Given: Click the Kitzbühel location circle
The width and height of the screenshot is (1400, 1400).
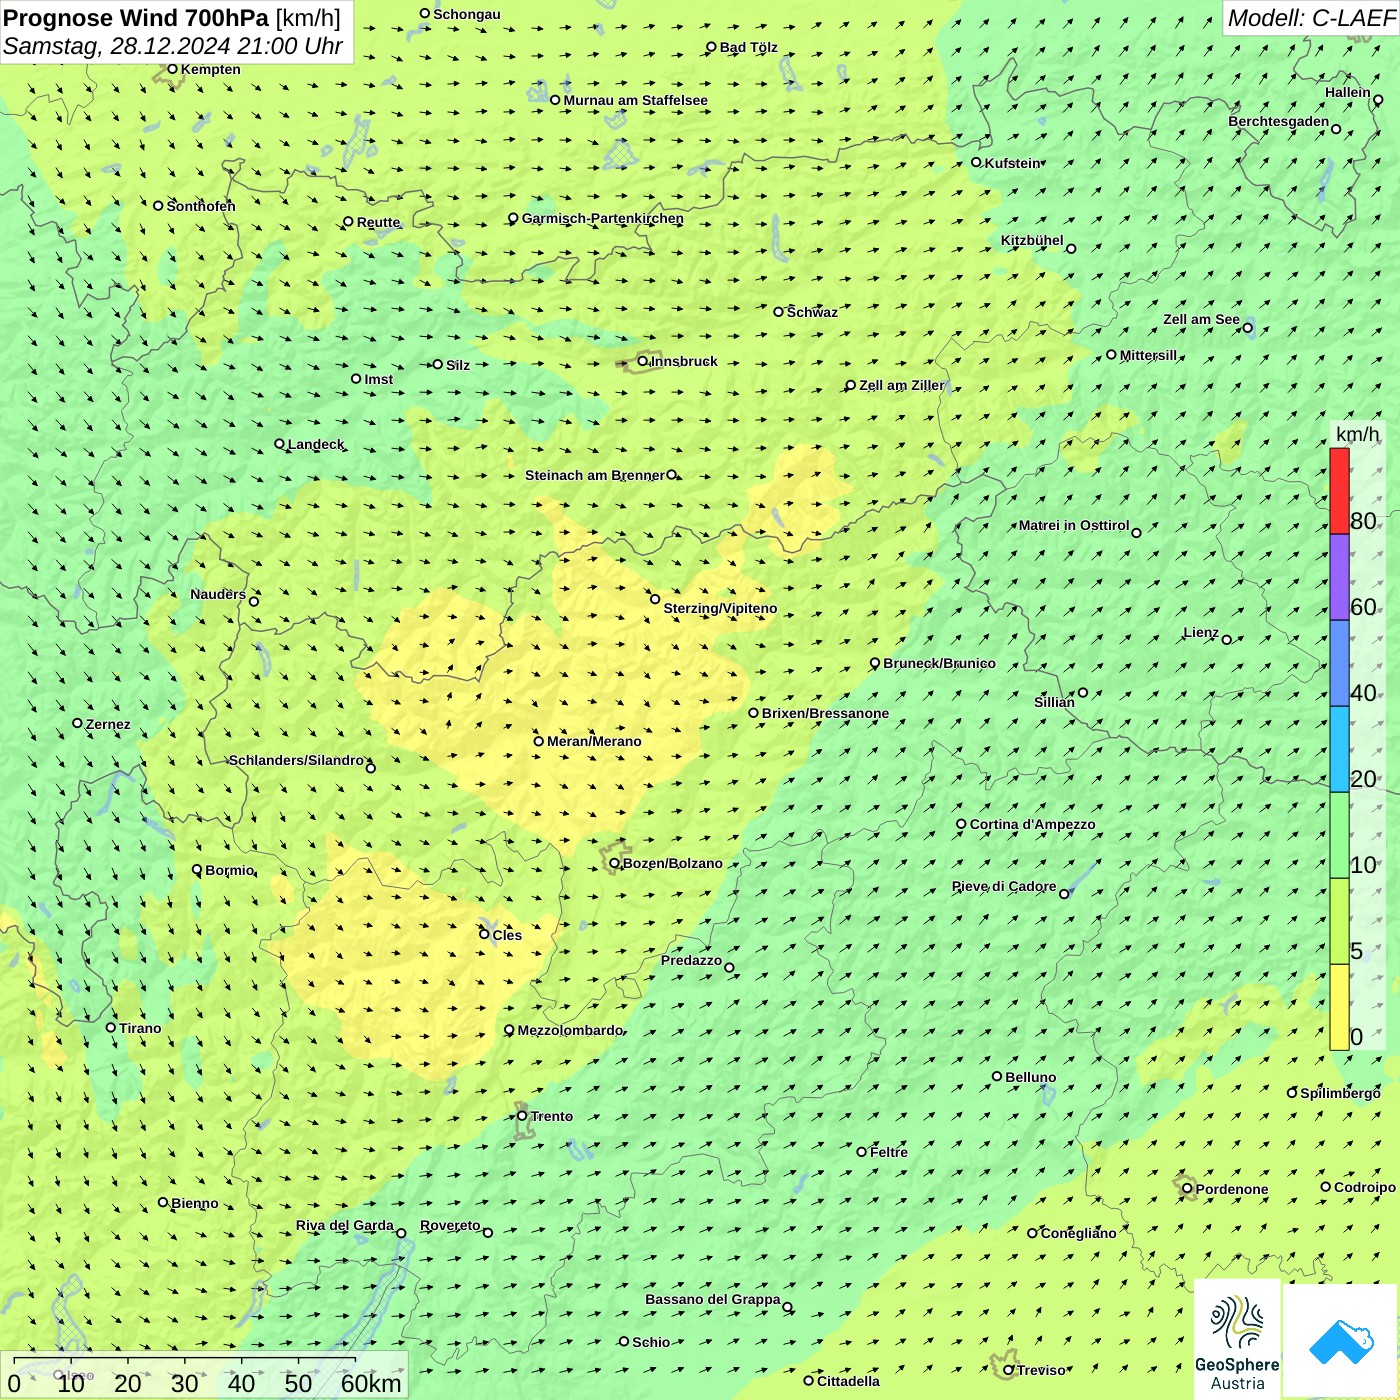Looking at the screenshot, I should [1071, 248].
